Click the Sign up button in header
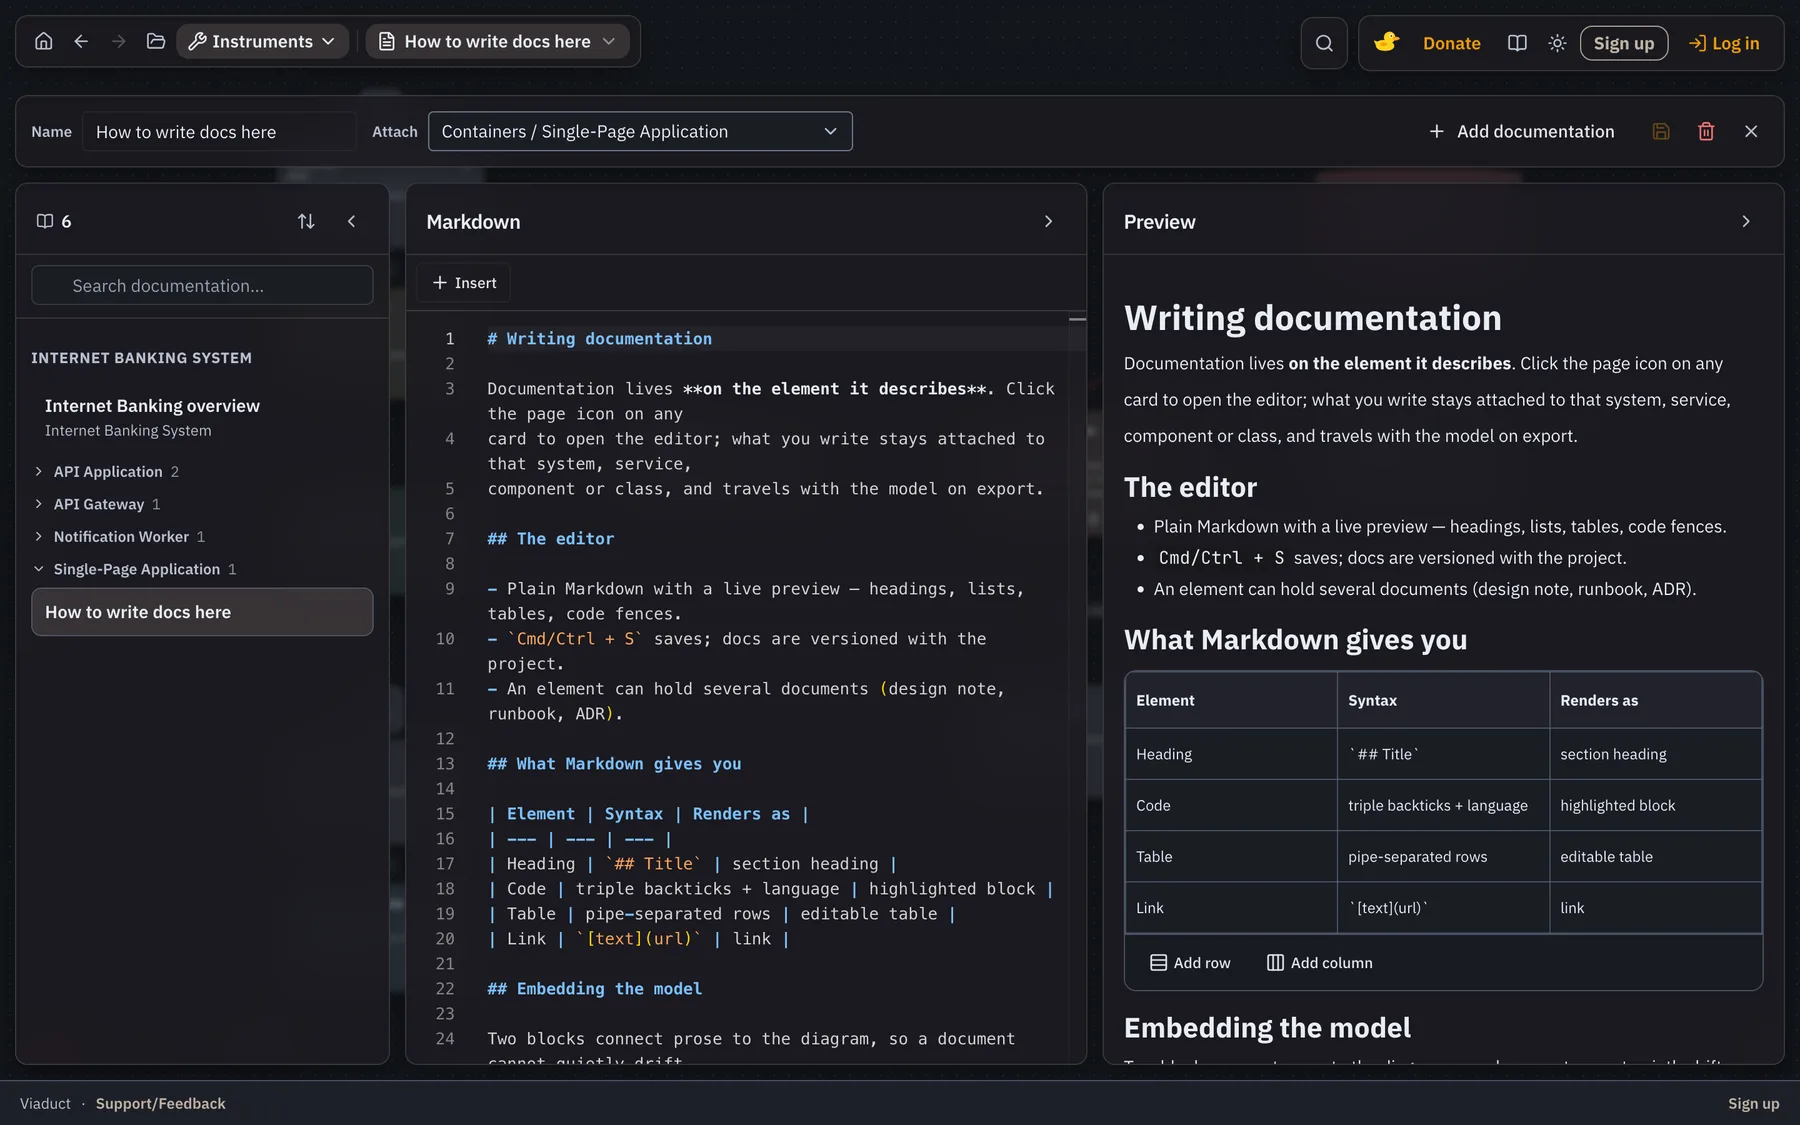 click(1624, 43)
